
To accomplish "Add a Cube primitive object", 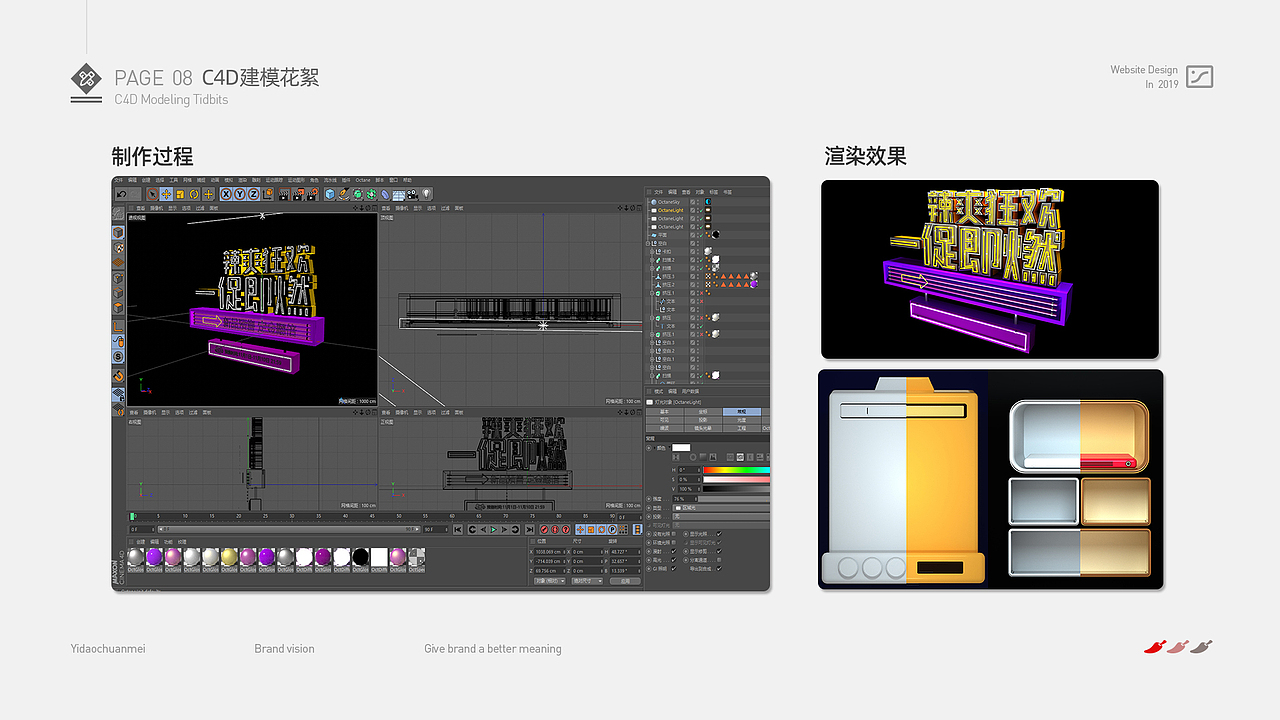I will click(x=330, y=194).
